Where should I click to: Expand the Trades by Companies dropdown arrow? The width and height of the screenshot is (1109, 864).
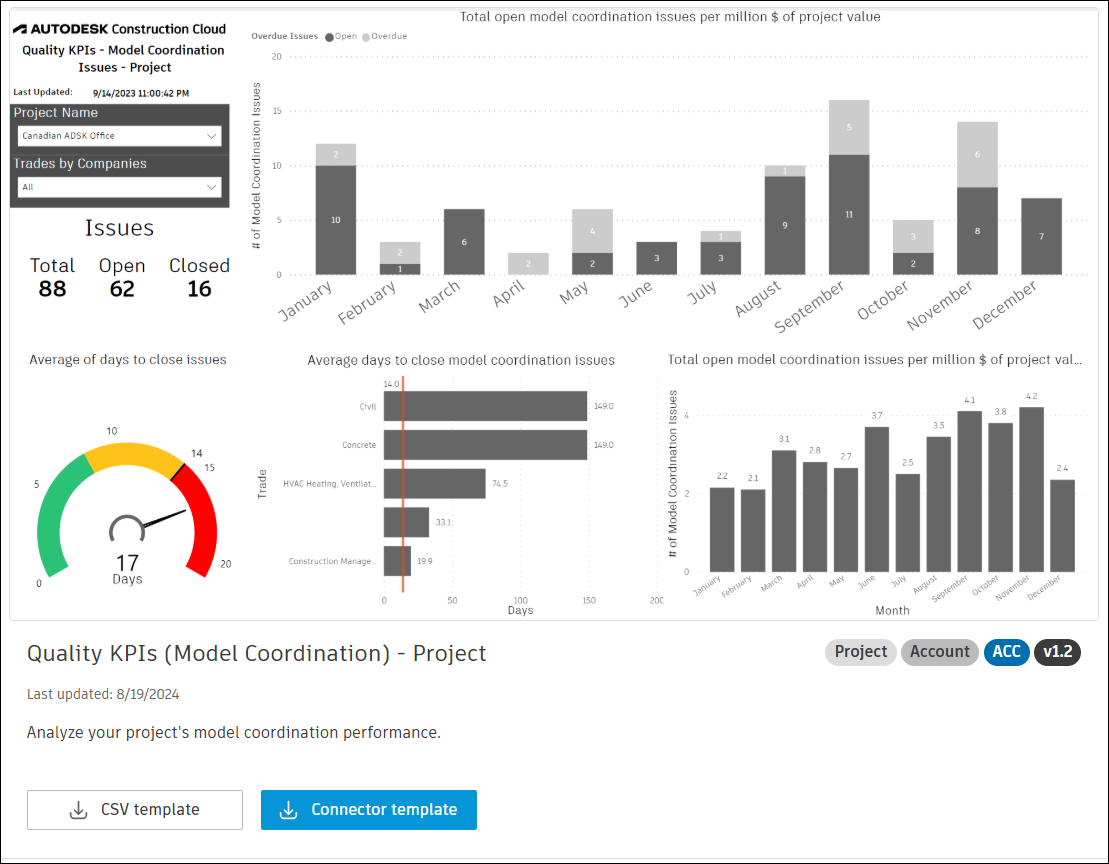click(211, 187)
